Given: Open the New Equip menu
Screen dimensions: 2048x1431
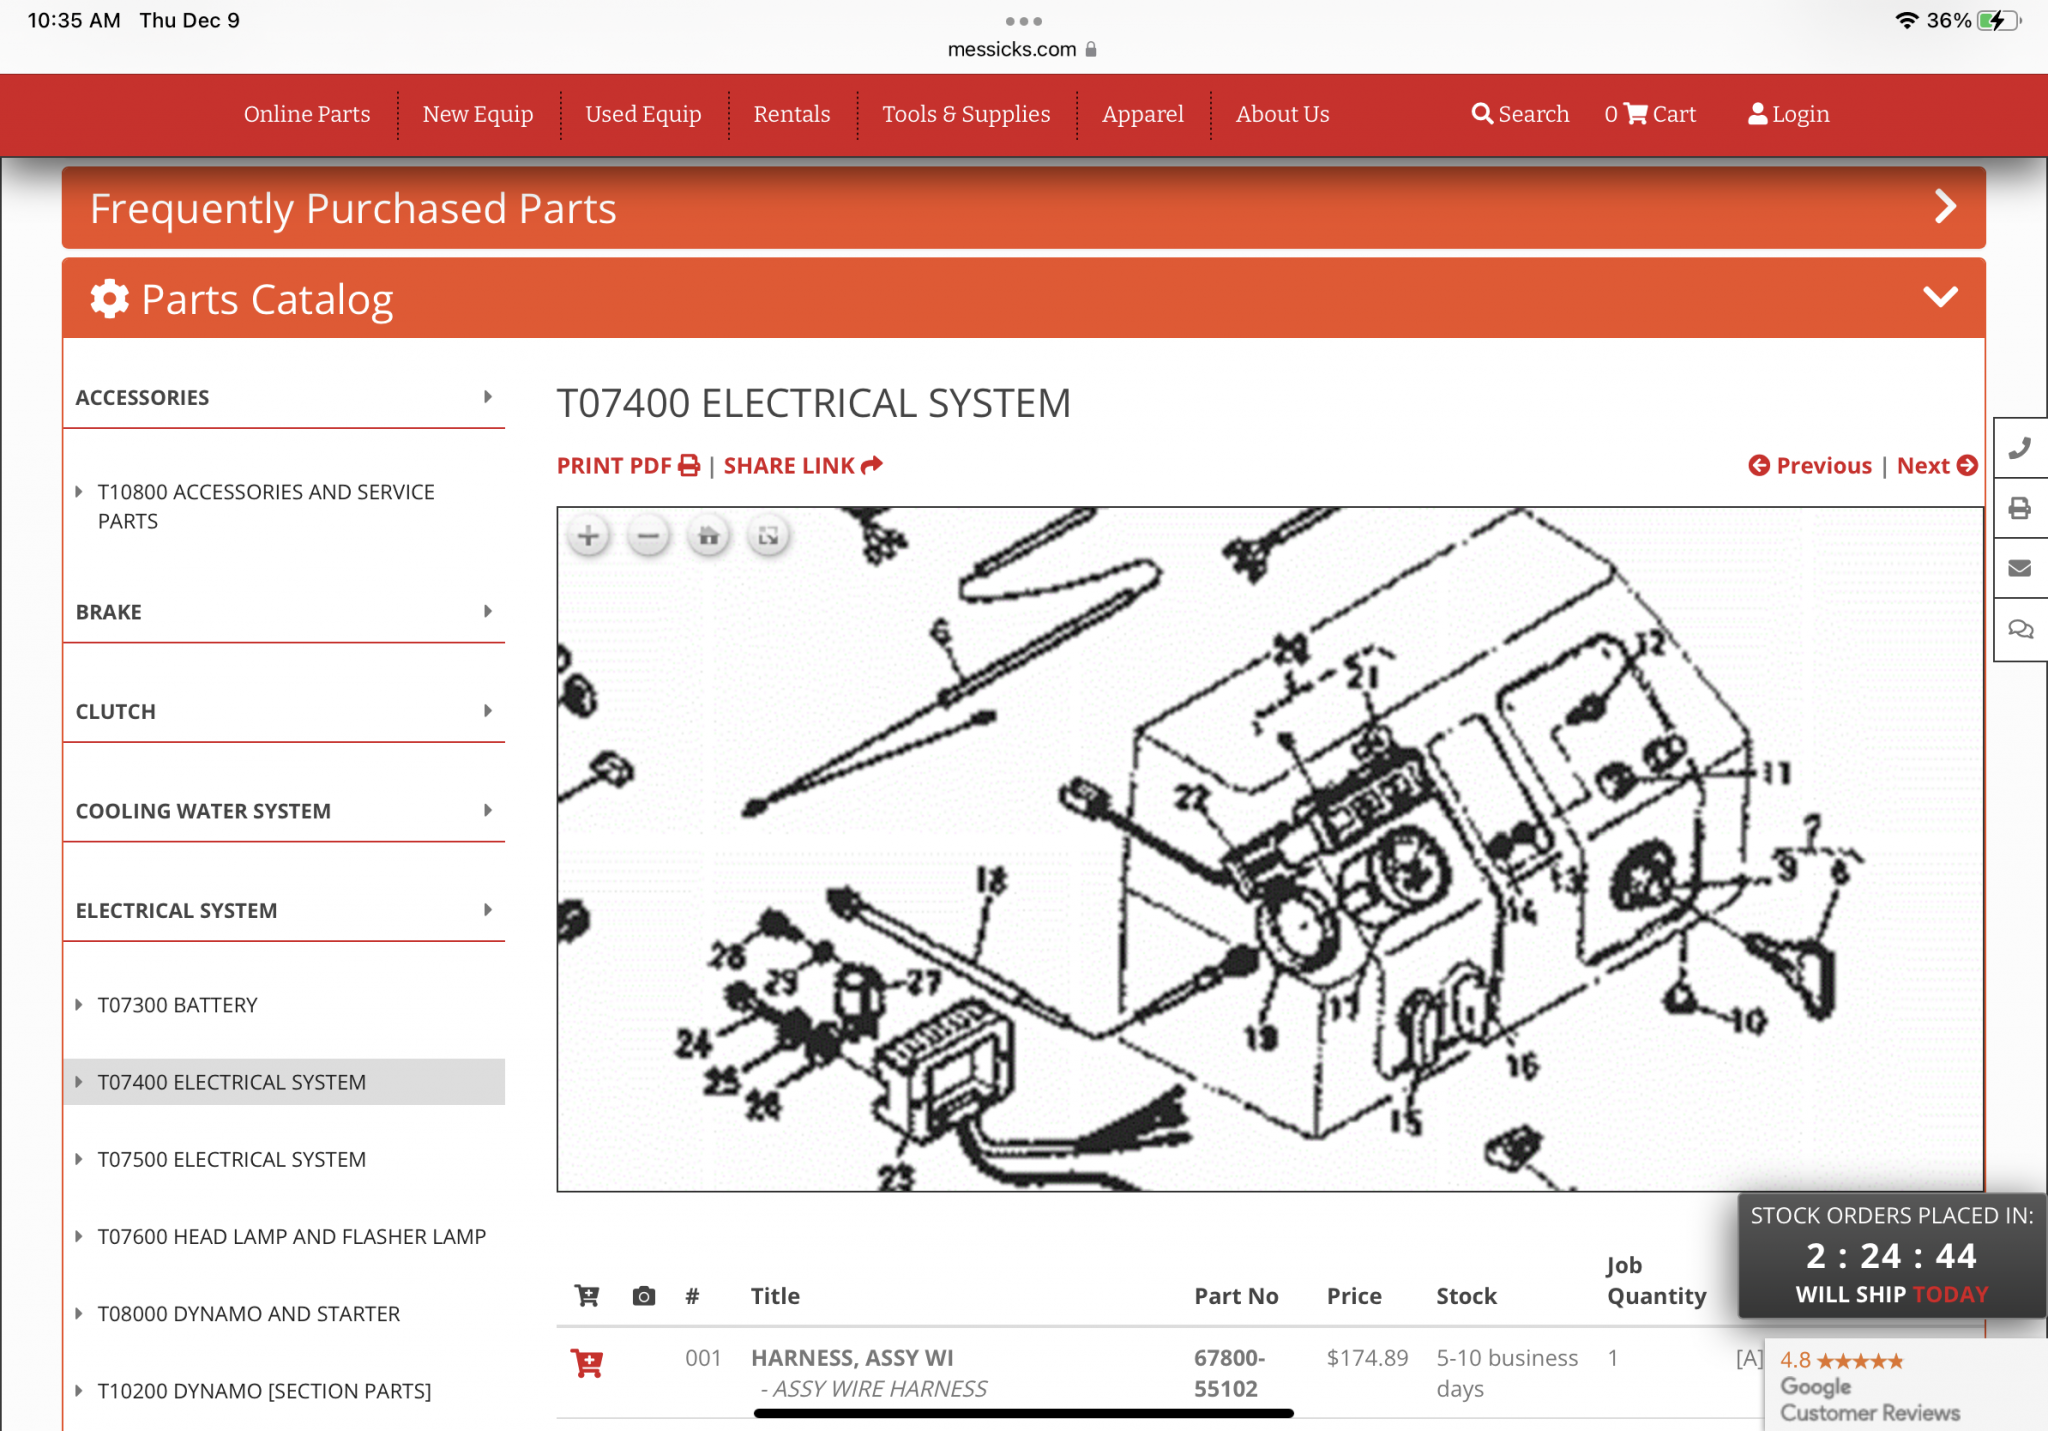Looking at the screenshot, I should 478,114.
